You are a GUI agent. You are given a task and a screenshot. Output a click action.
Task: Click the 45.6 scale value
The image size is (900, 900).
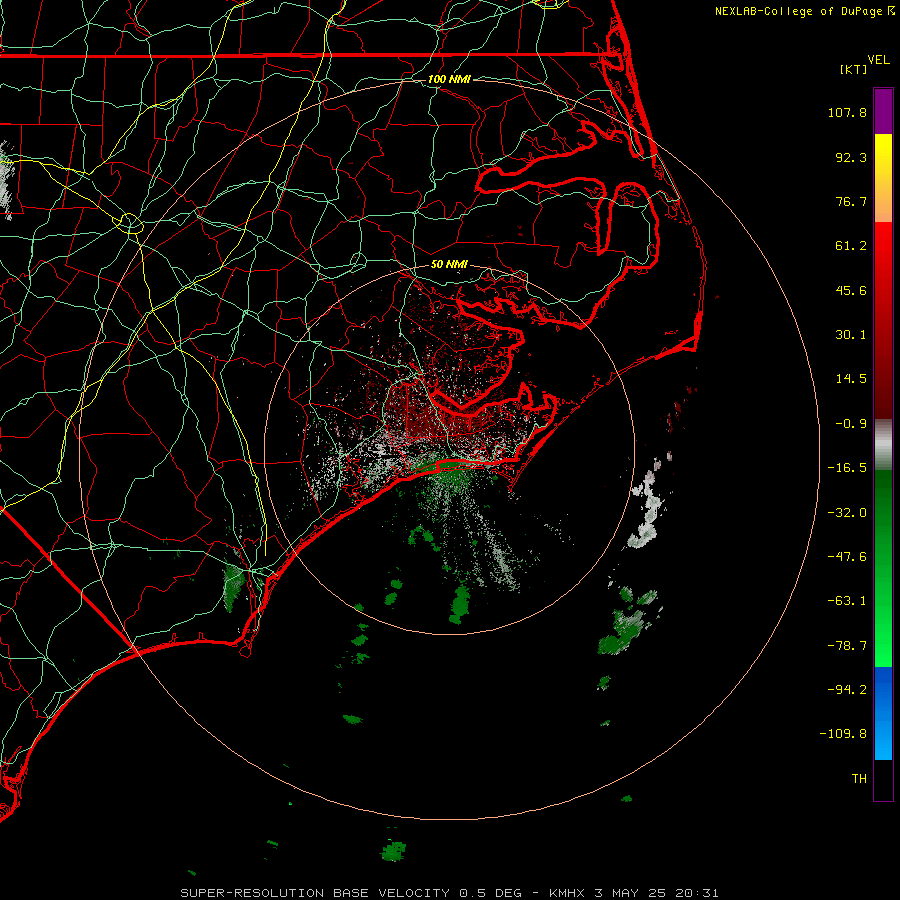point(851,290)
